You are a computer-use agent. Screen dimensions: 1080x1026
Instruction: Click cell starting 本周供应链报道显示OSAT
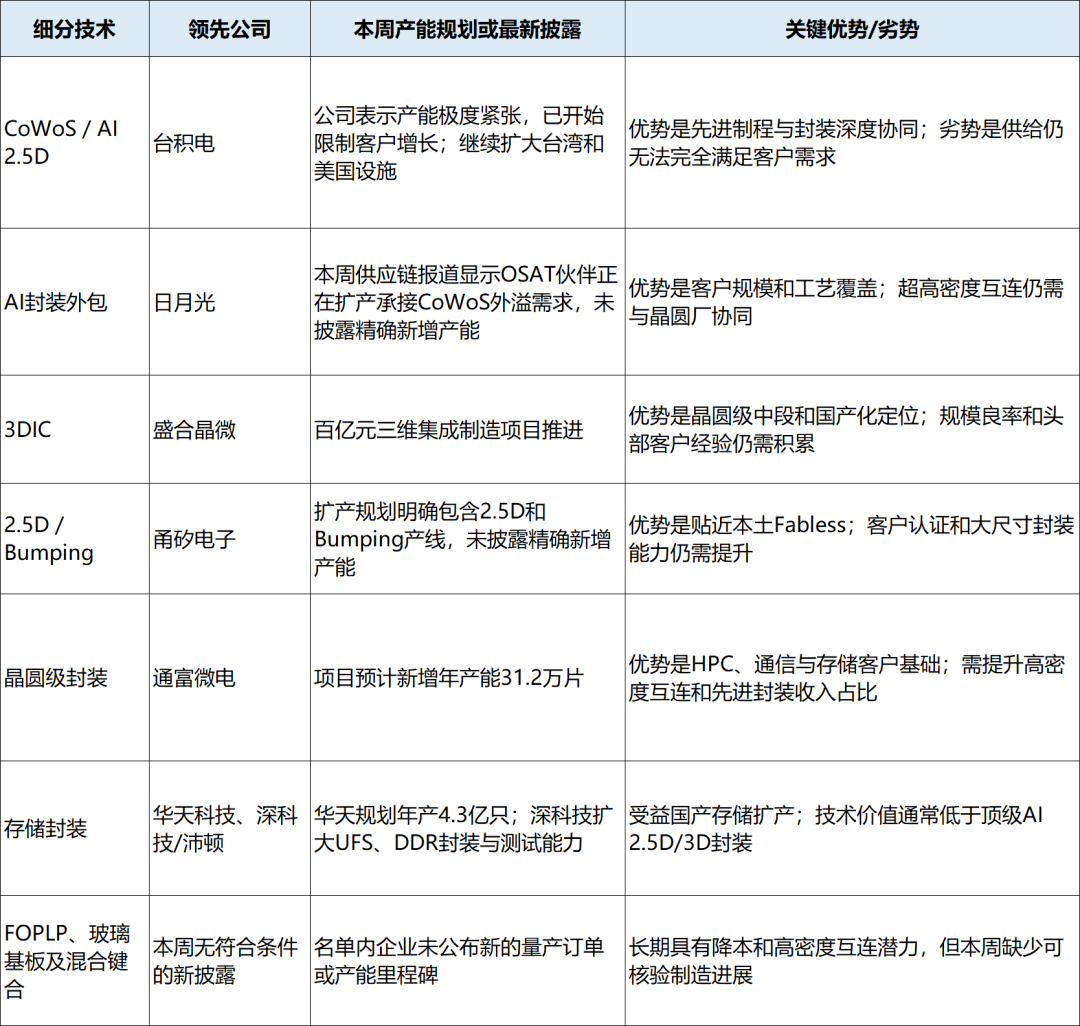coord(468,302)
